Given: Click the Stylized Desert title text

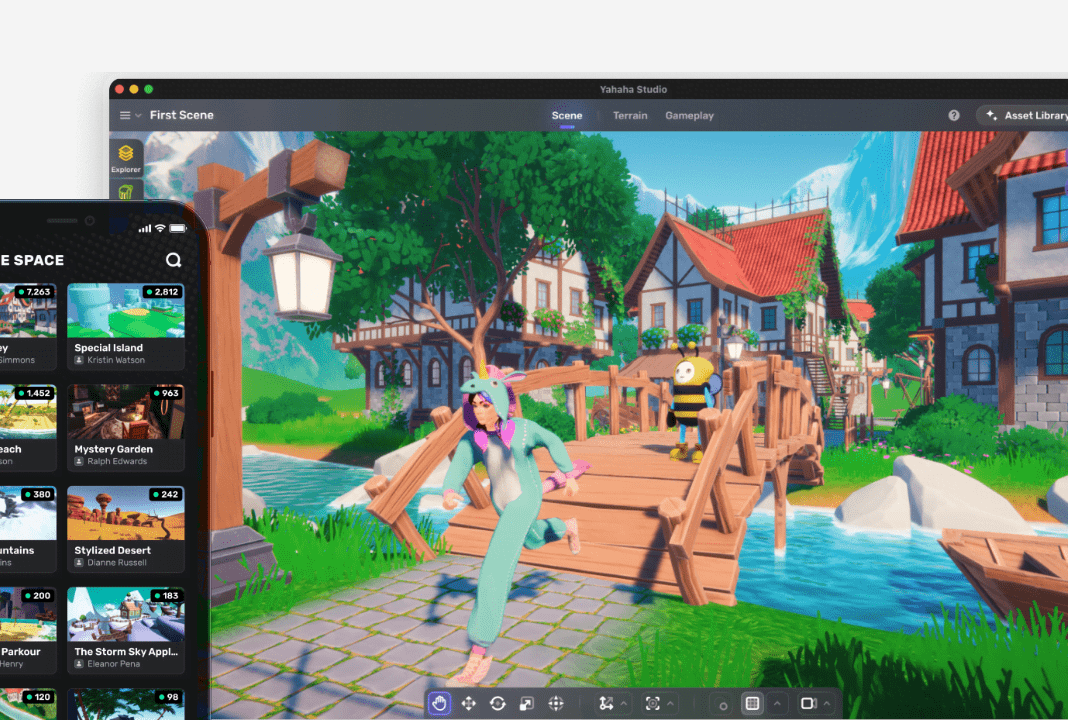Looking at the screenshot, I should 112,550.
